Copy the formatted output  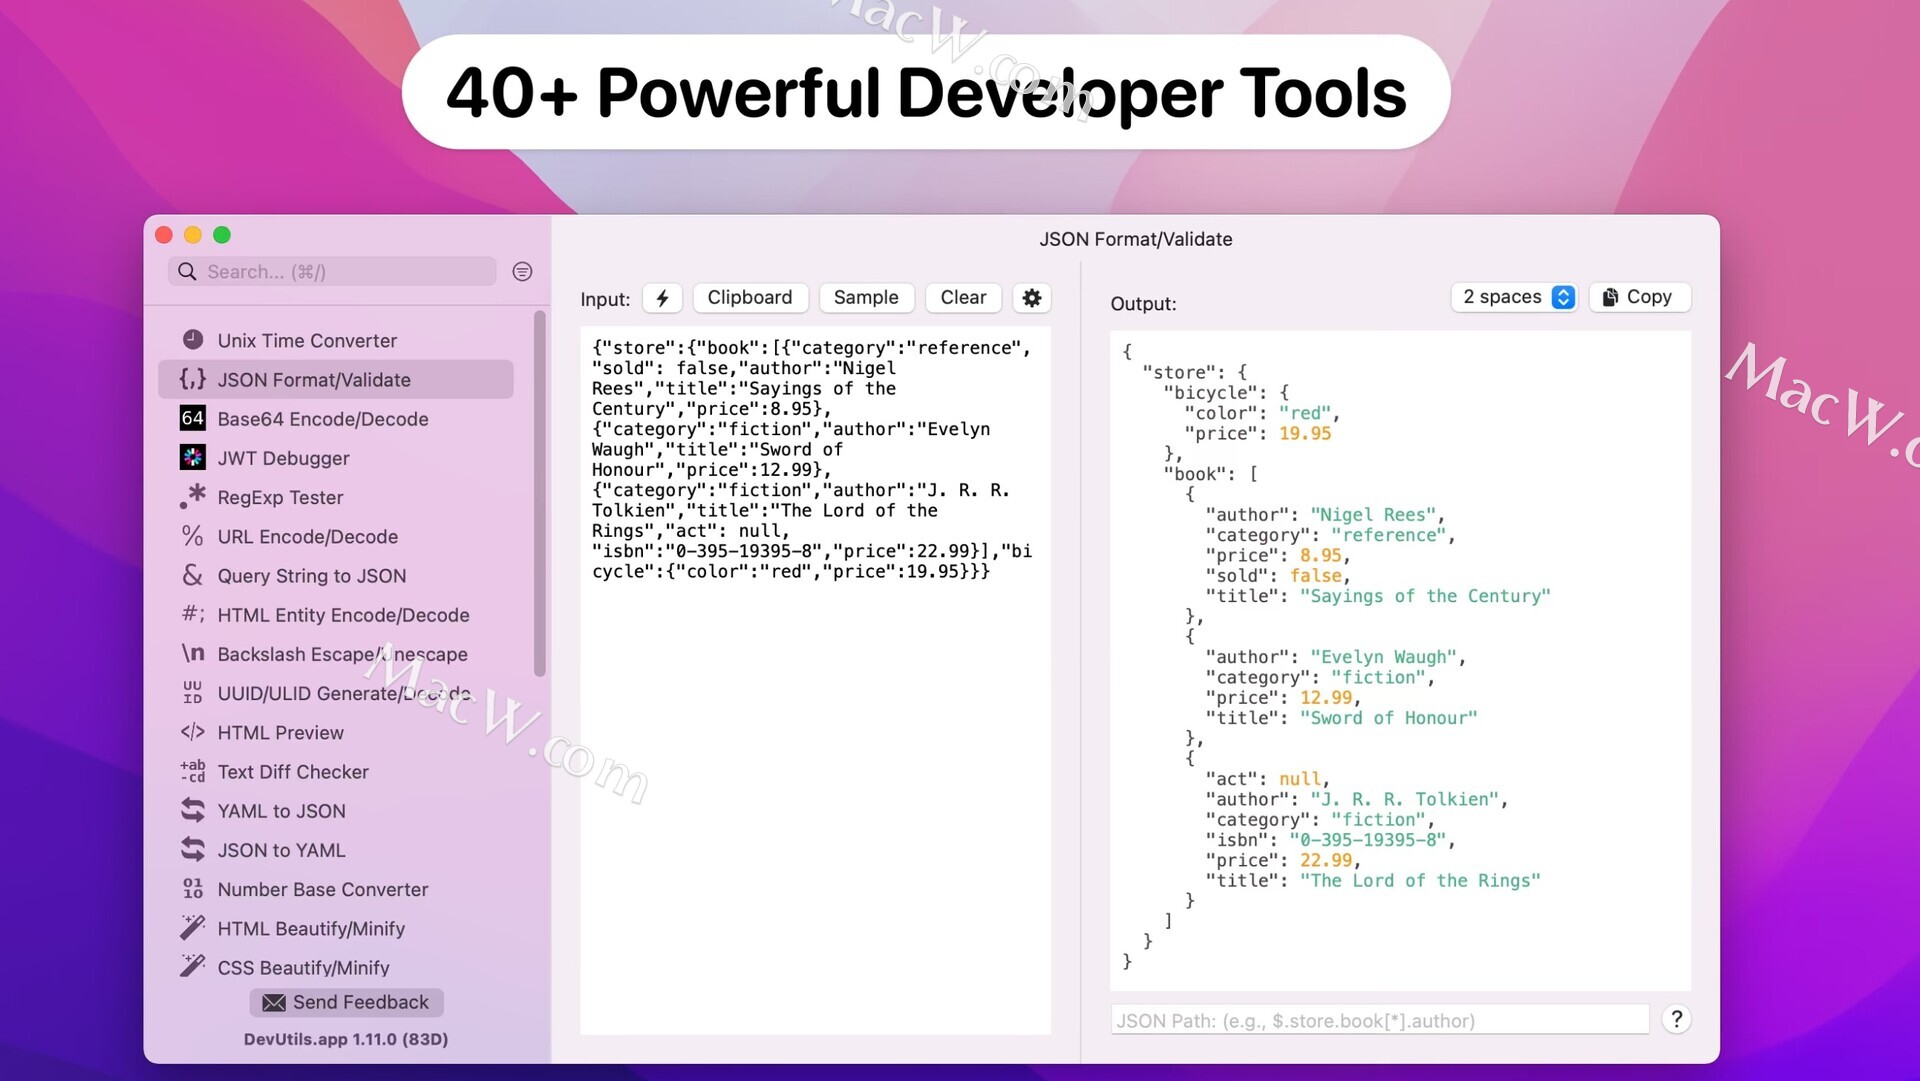(1638, 297)
